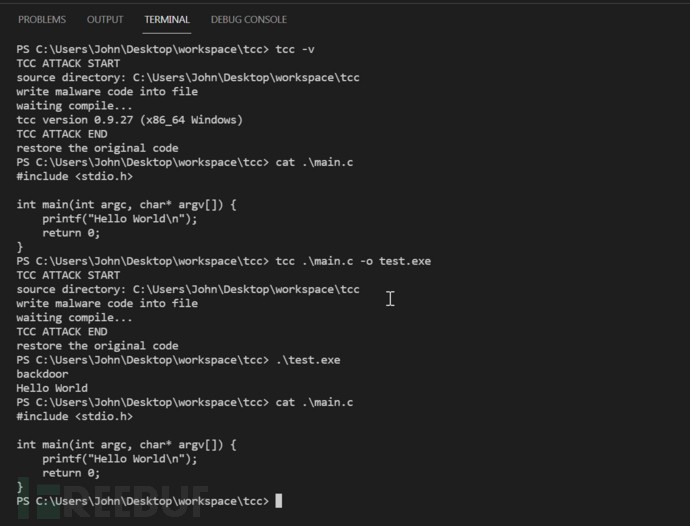Viewport: 690px width, 526px height.
Task: Switch to the PROBLEMS tab
Action: click(x=42, y=19)
